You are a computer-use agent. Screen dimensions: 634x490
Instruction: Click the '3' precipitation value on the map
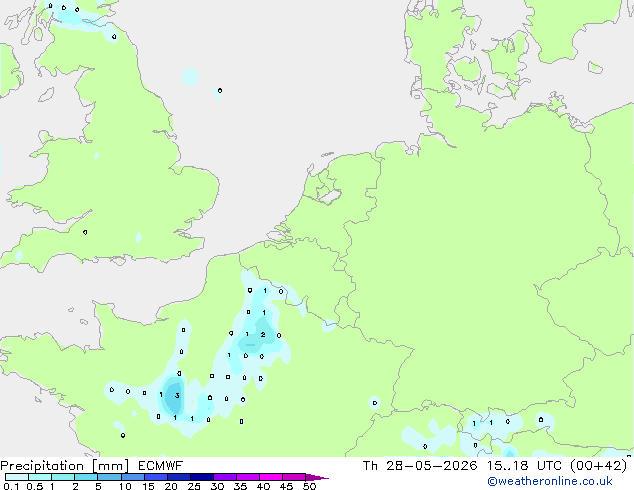pos(177,395)
